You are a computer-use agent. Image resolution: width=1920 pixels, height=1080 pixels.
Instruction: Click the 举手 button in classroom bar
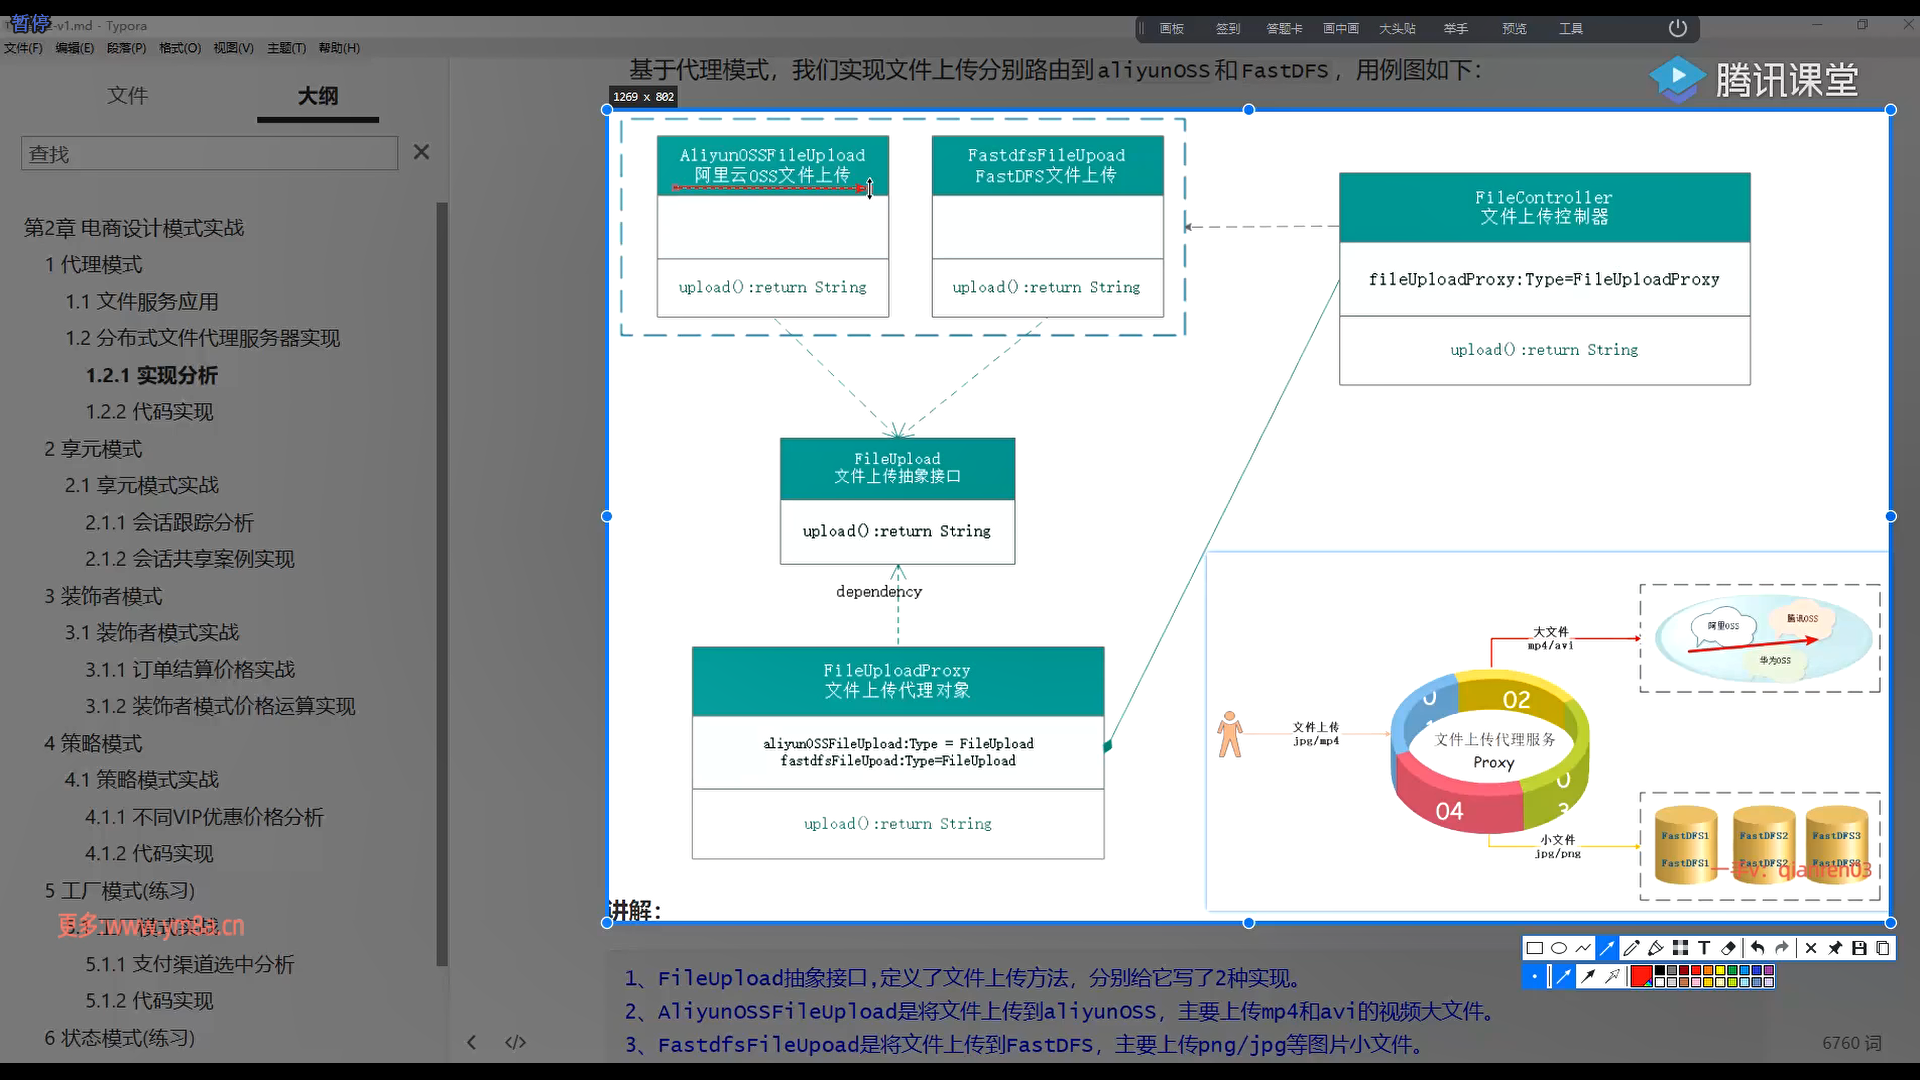click(x=1455, y=29)
